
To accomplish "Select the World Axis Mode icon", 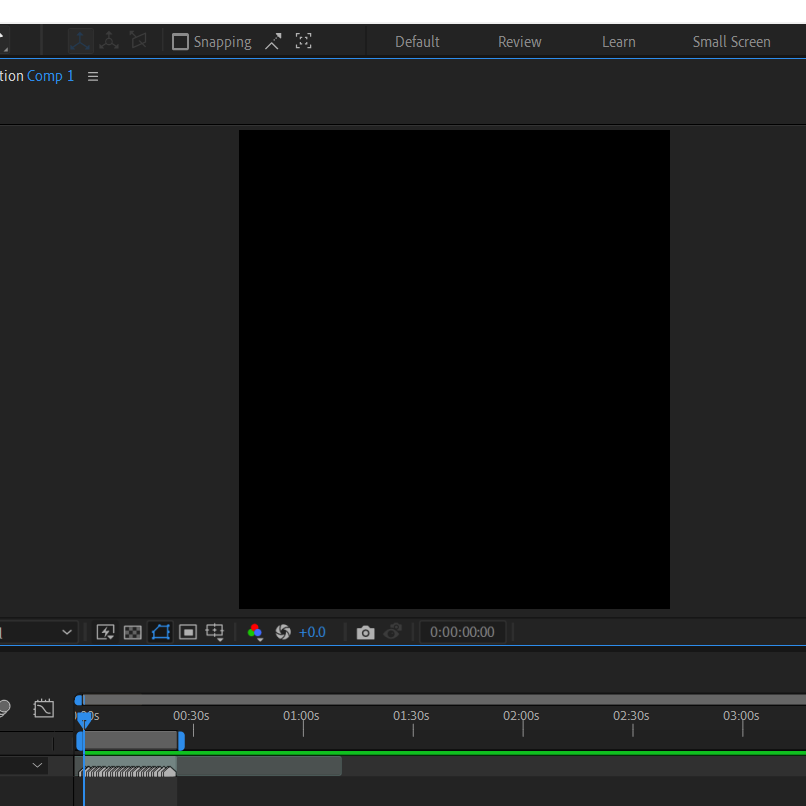I will click(x=109, y=41).
